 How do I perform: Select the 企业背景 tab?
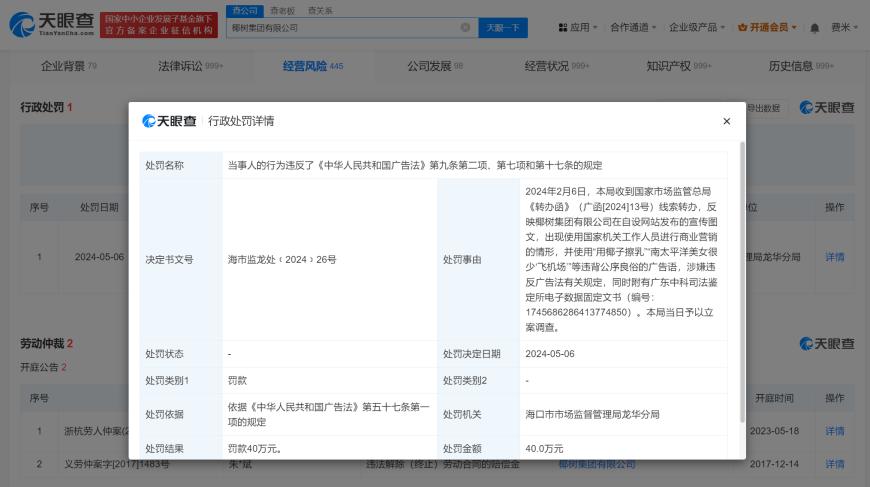click(x=69, y=66)
